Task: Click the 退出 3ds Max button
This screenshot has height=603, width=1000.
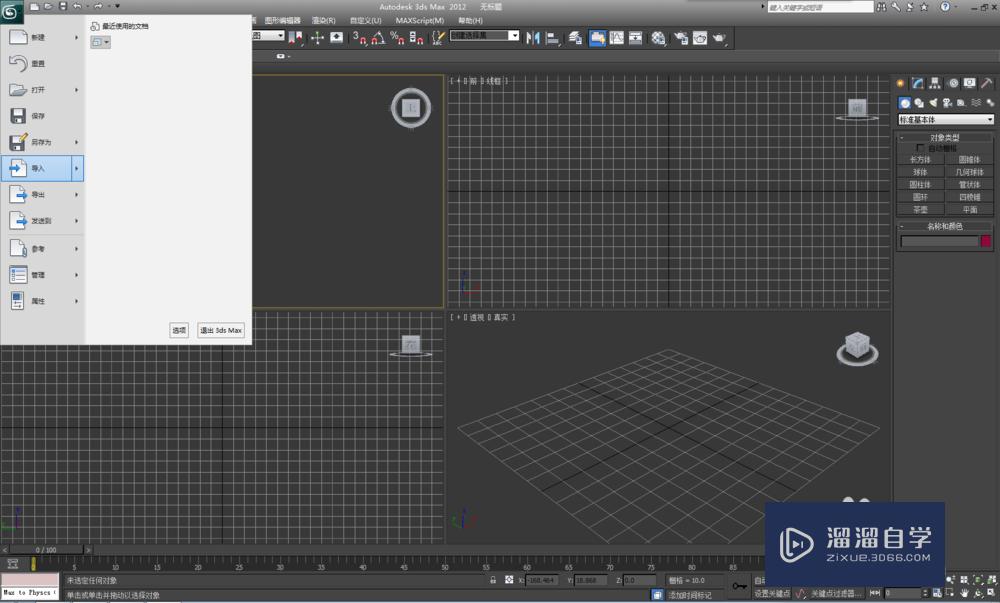Action: [221, 330]
